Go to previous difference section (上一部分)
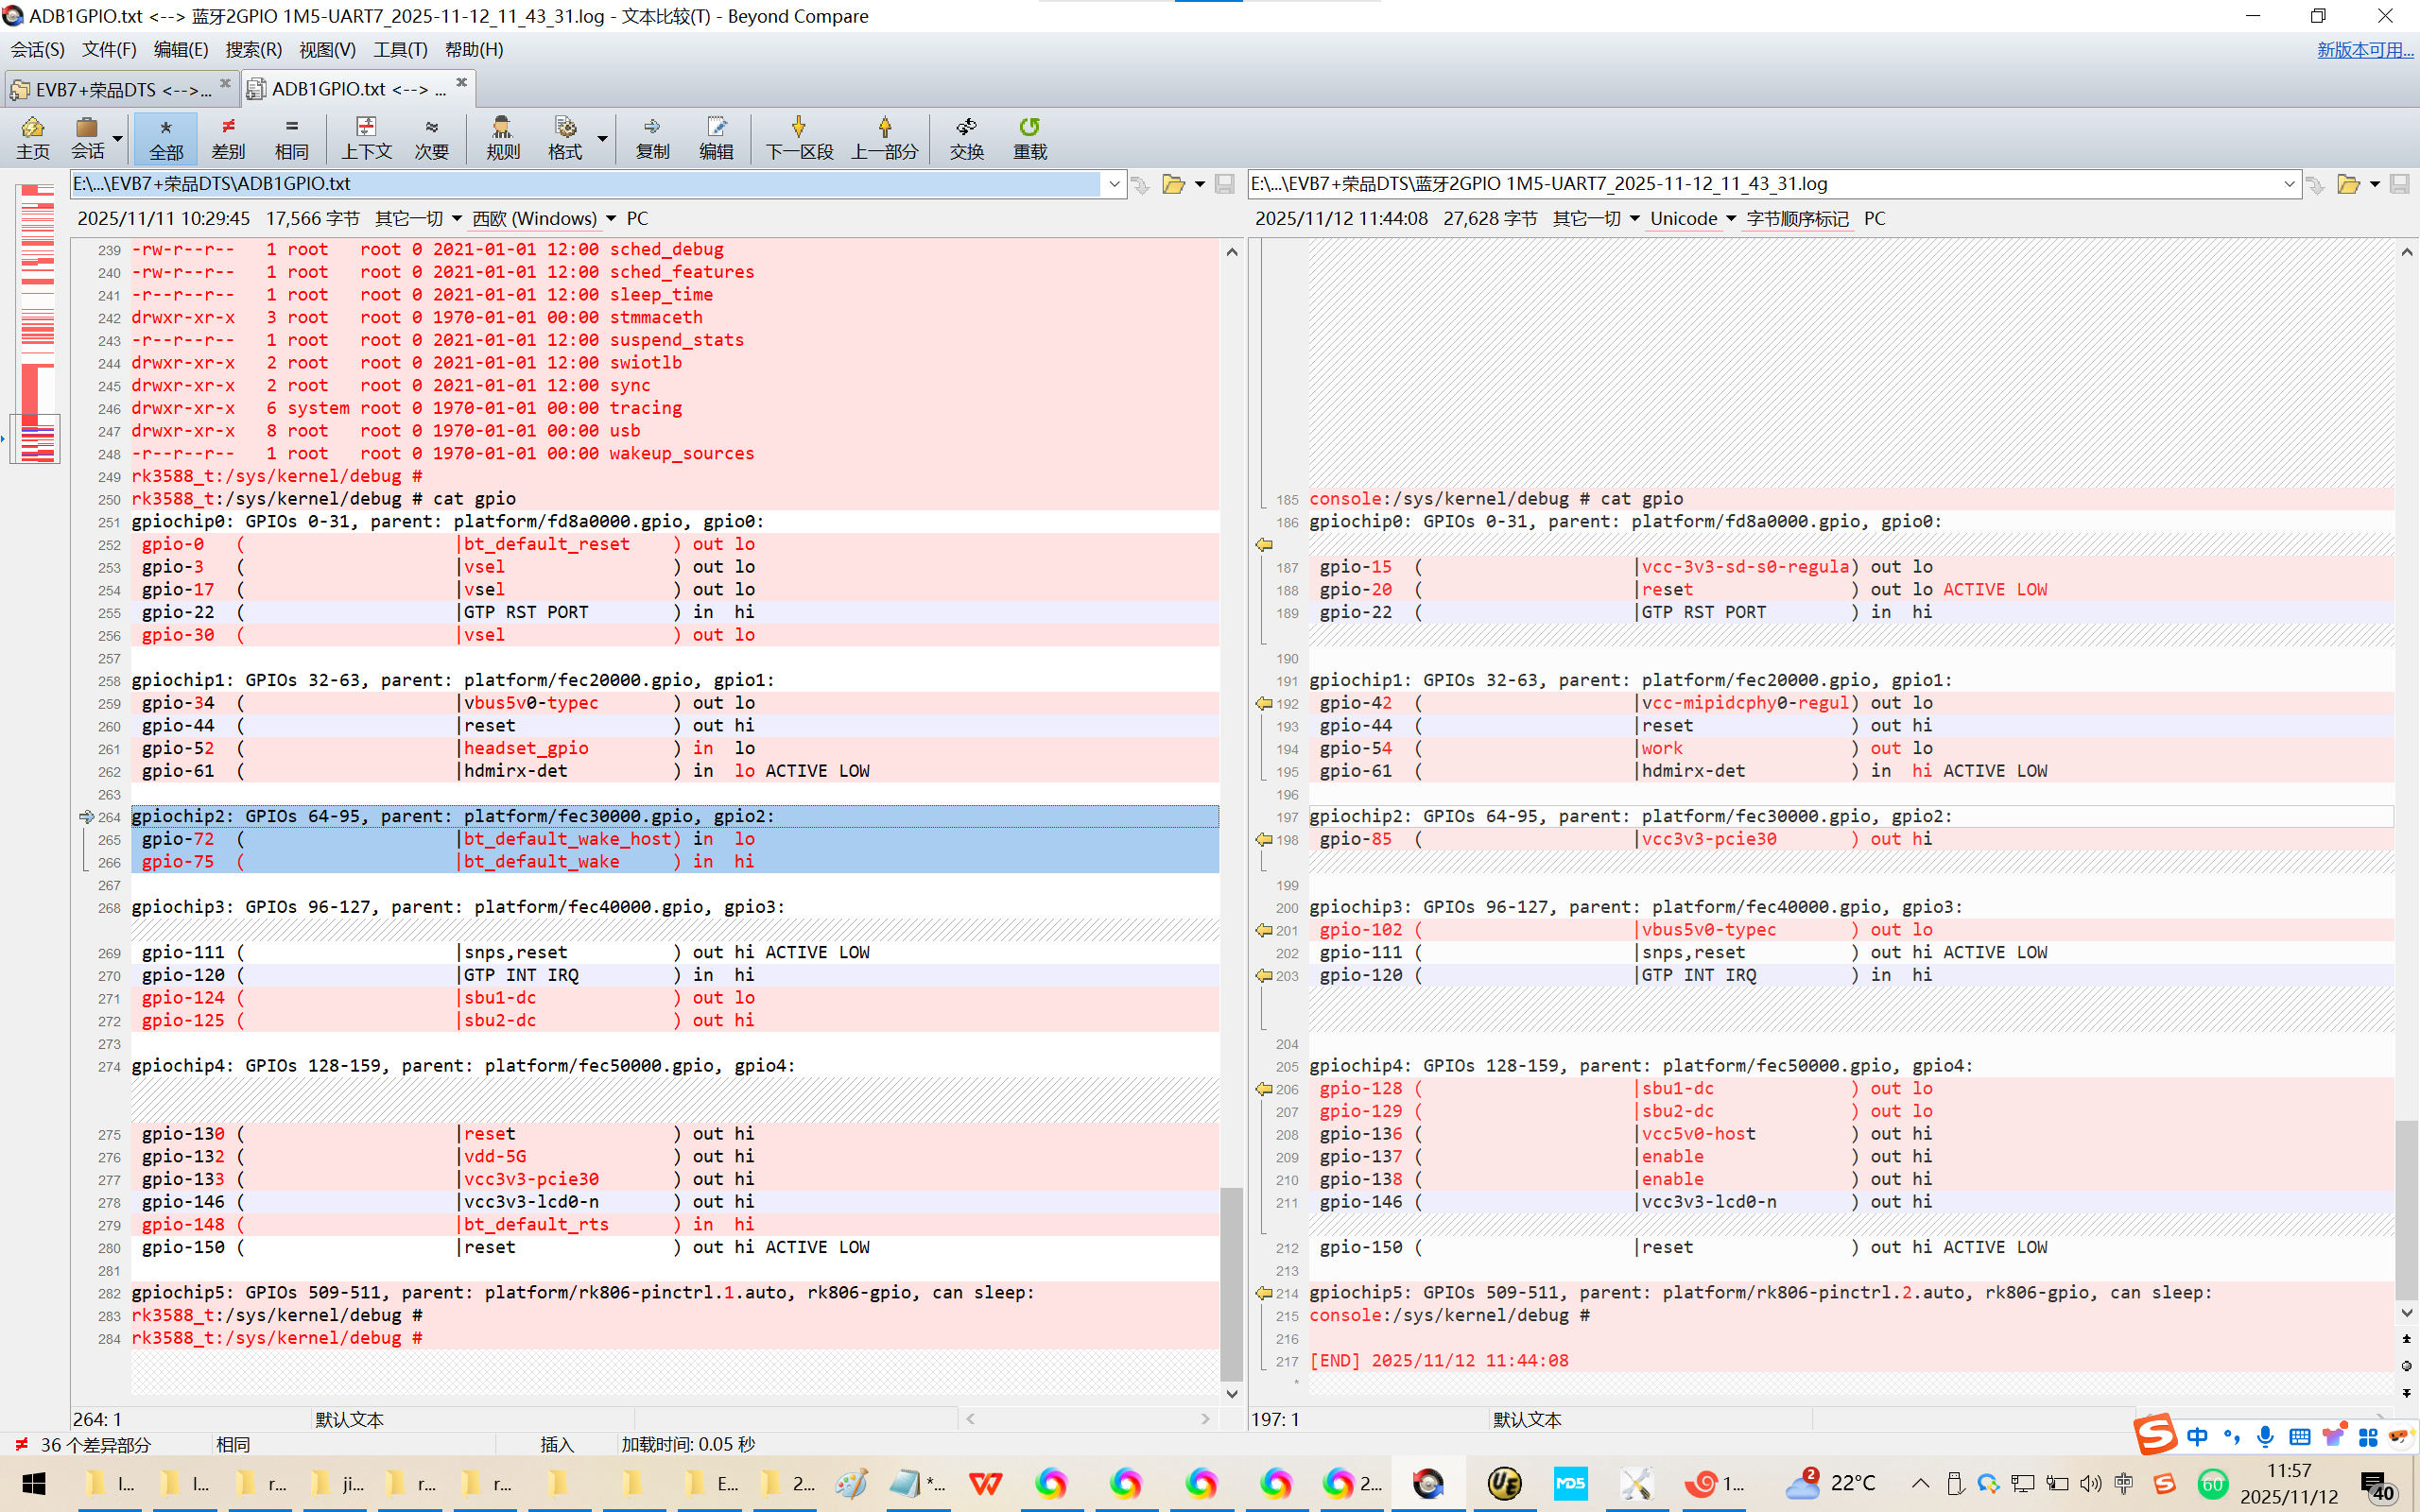Image resolution: width=2420 pixels, height=1512 pixels. (884, 137)
